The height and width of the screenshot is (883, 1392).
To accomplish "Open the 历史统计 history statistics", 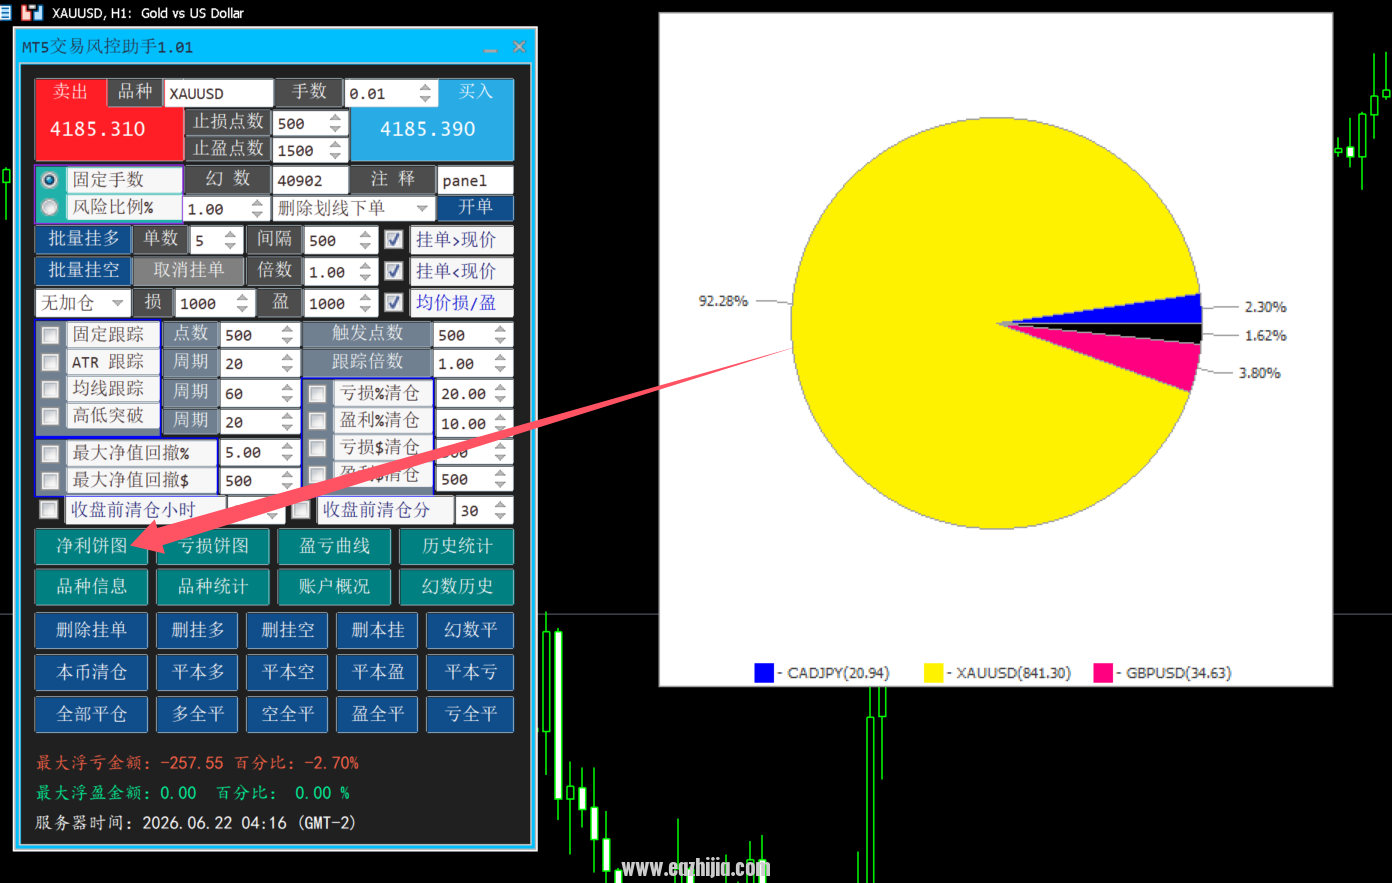I will point(457,546).
